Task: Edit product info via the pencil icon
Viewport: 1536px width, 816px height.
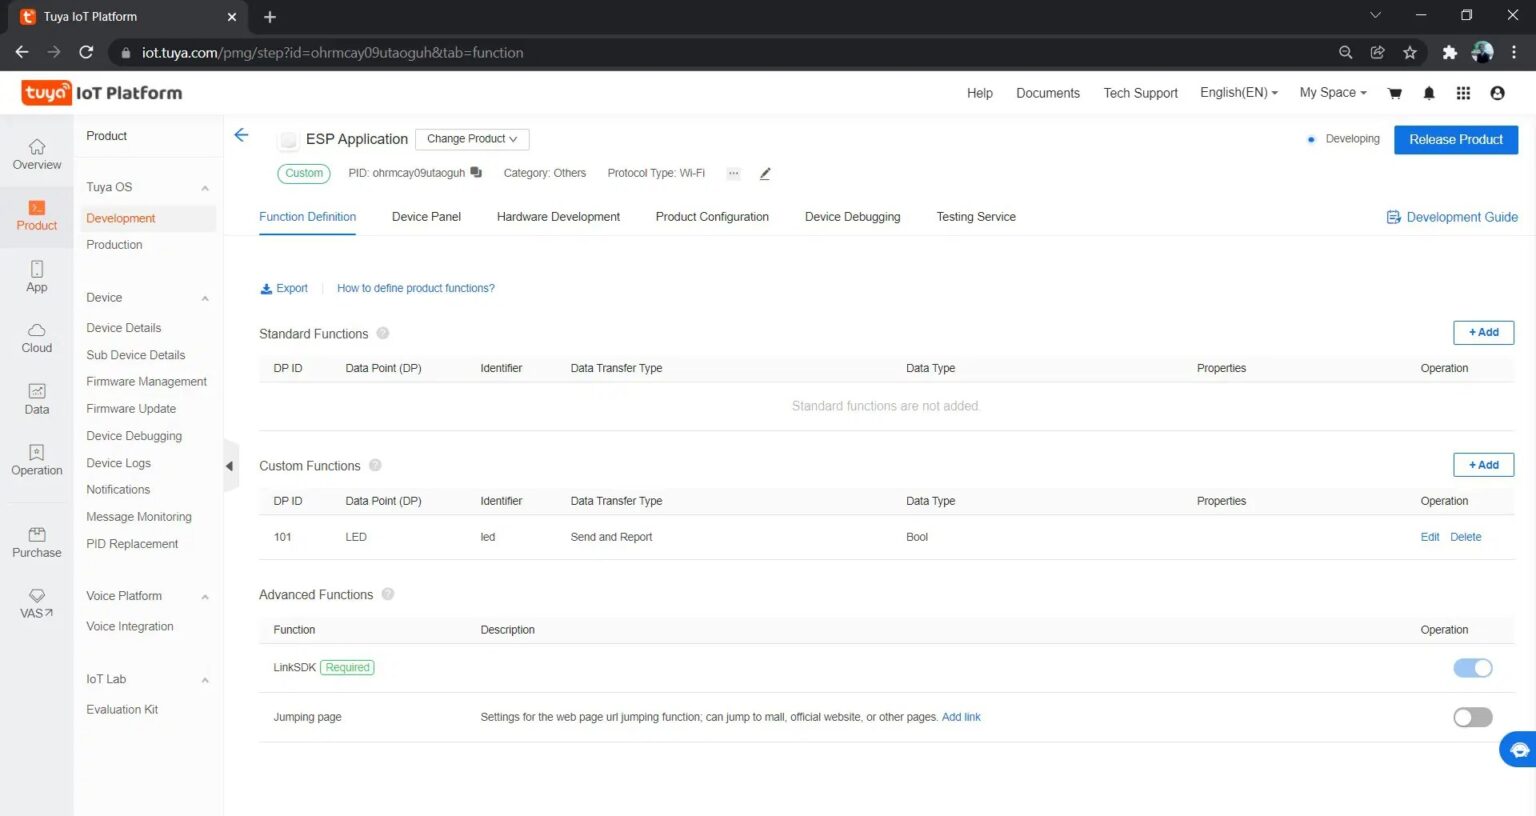Action: (x=764, y=173)
